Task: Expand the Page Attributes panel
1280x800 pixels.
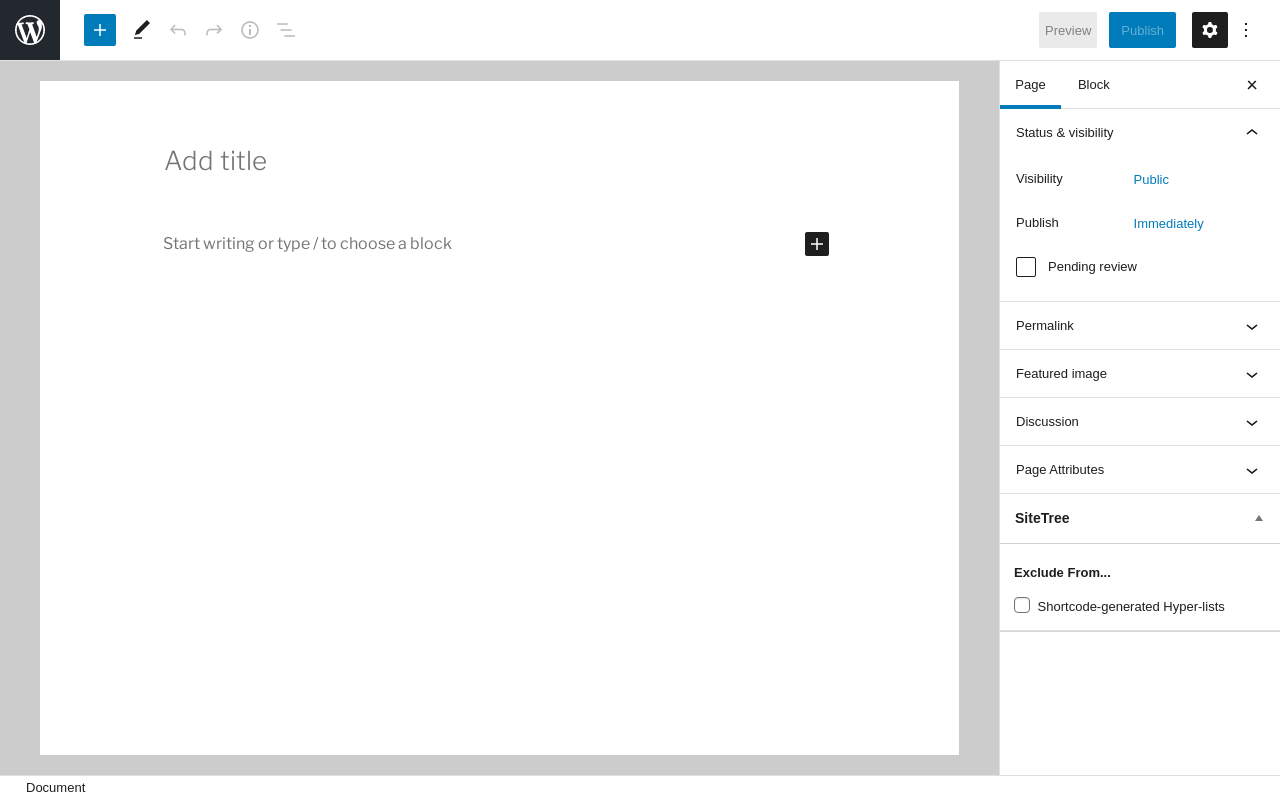Action: pos(1140,470)
